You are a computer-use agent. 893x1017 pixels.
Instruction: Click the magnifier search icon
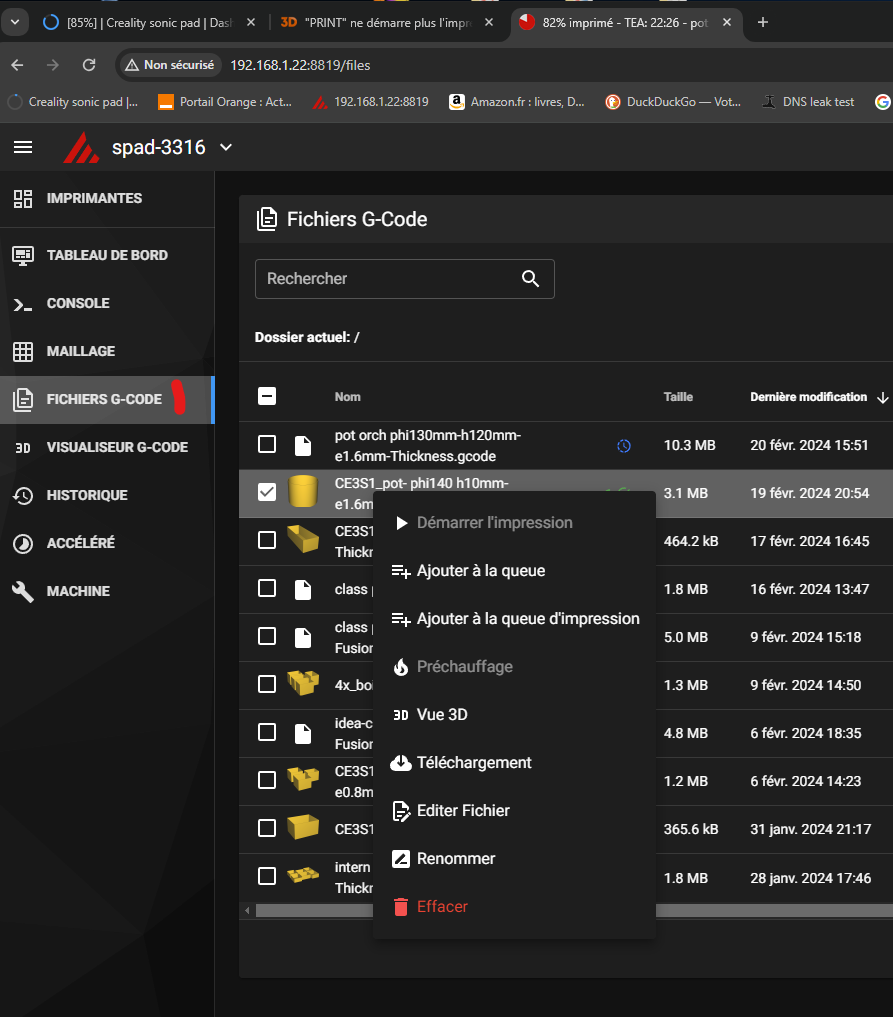530,279
